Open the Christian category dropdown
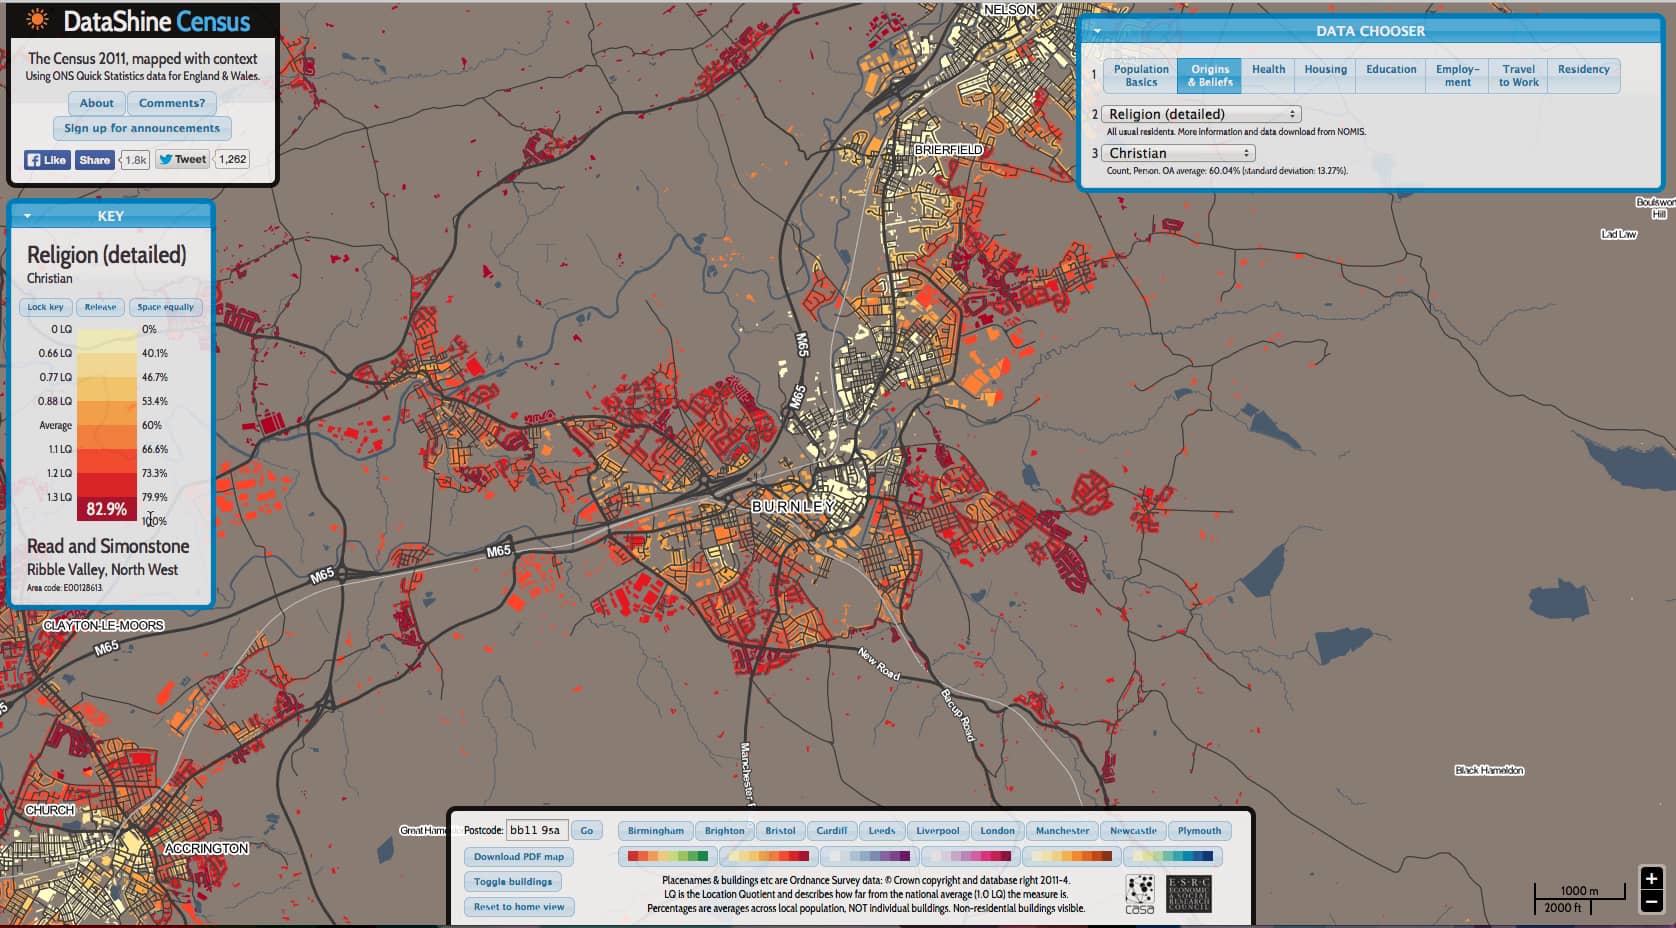 (1177, 153)
